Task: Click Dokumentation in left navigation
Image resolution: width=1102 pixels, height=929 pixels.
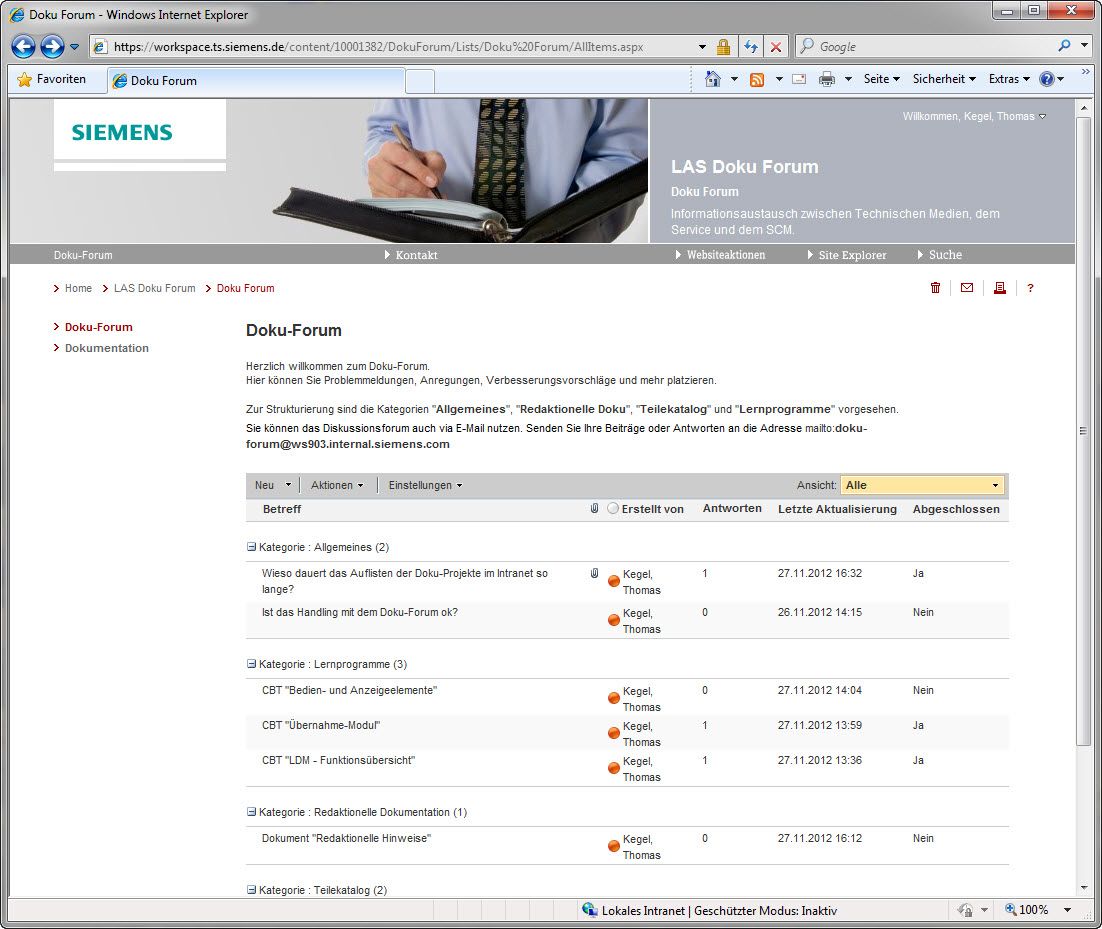Action: 106,348
